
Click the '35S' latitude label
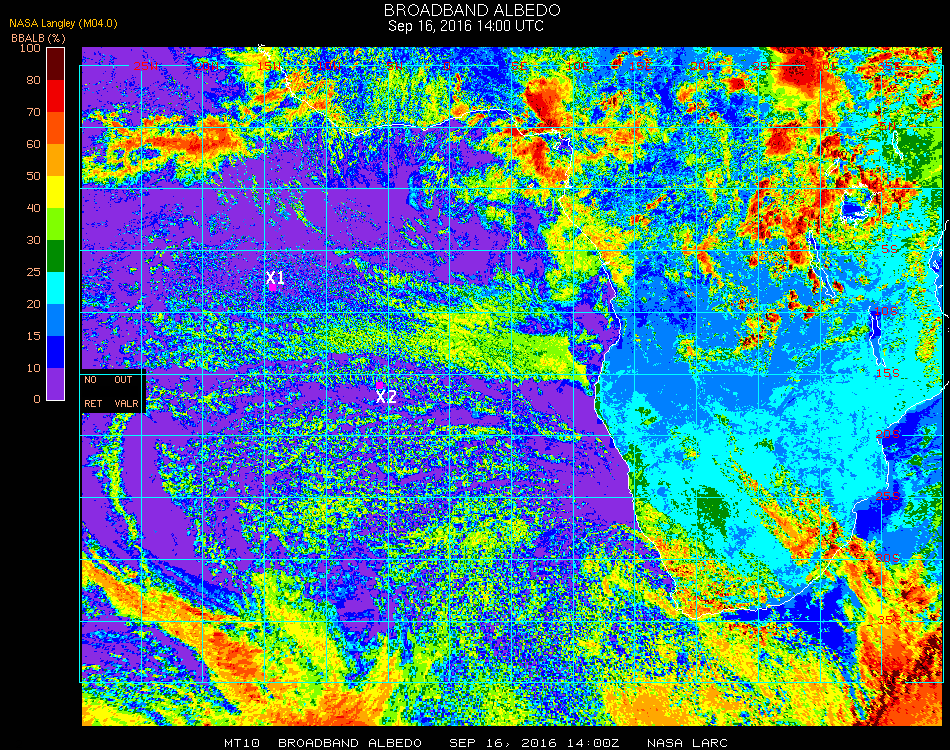[x=889, y=620]
